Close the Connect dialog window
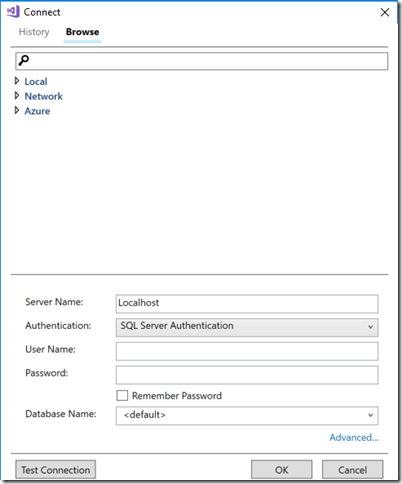The height and width of the screenshot is (484, 402). pos(385,12)
